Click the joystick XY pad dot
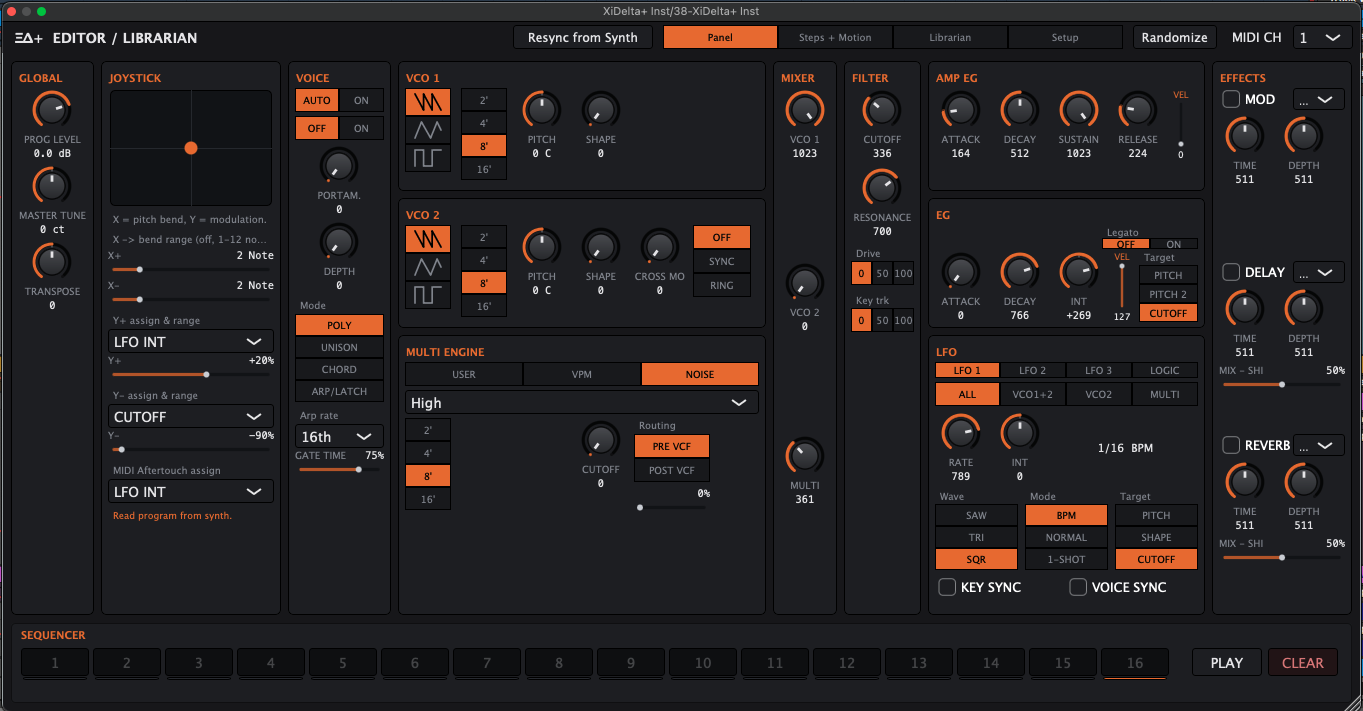This screenshot has height=711, width=1363. coord(191,148)
